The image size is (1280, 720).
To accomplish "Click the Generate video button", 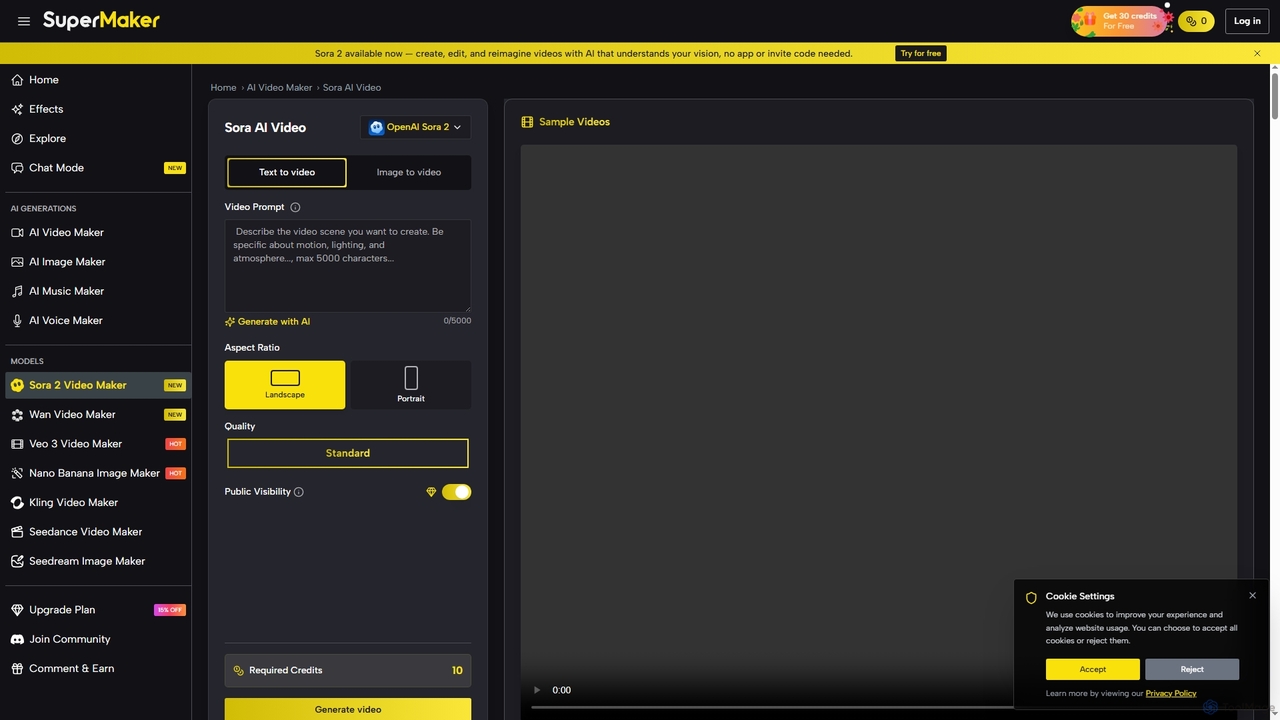I will pos(348,708).
